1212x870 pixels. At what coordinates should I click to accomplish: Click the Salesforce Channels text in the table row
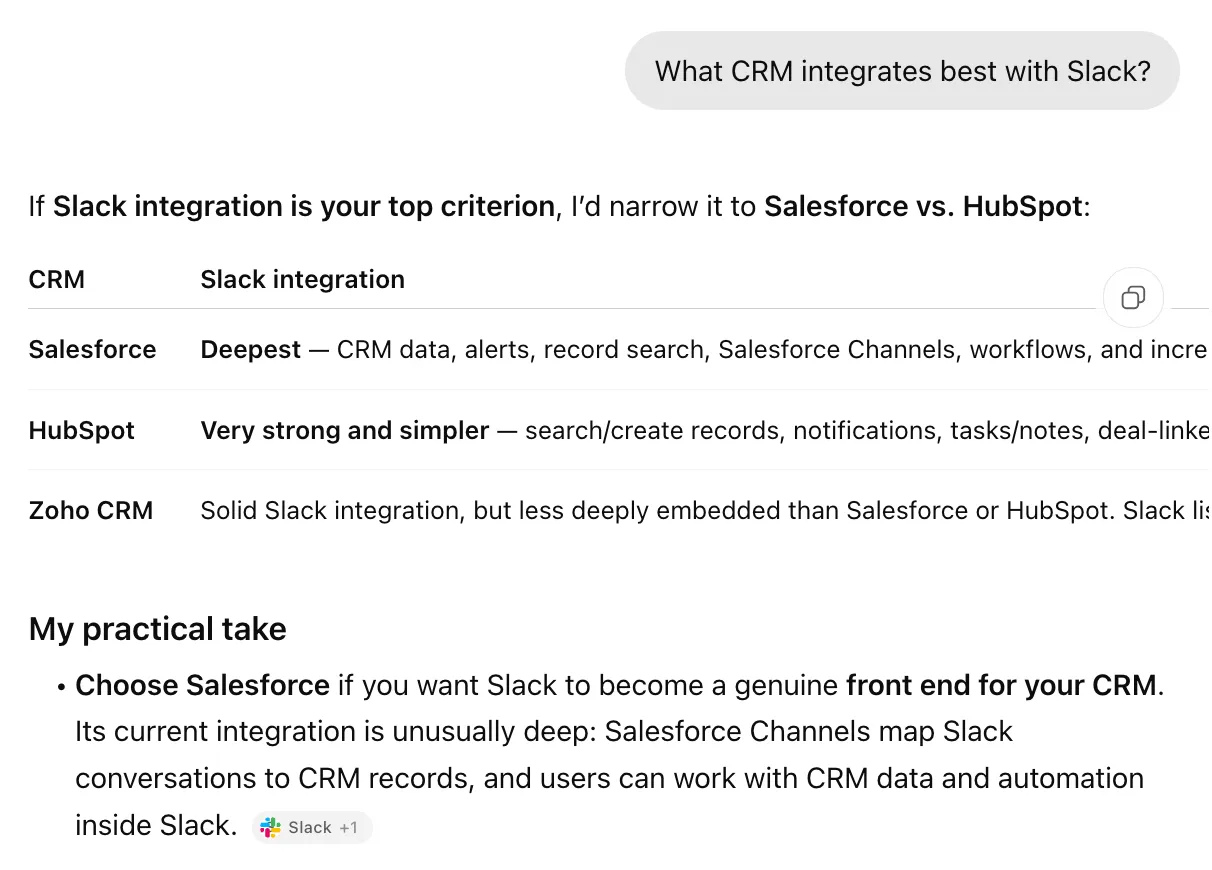tap(838, 350)
